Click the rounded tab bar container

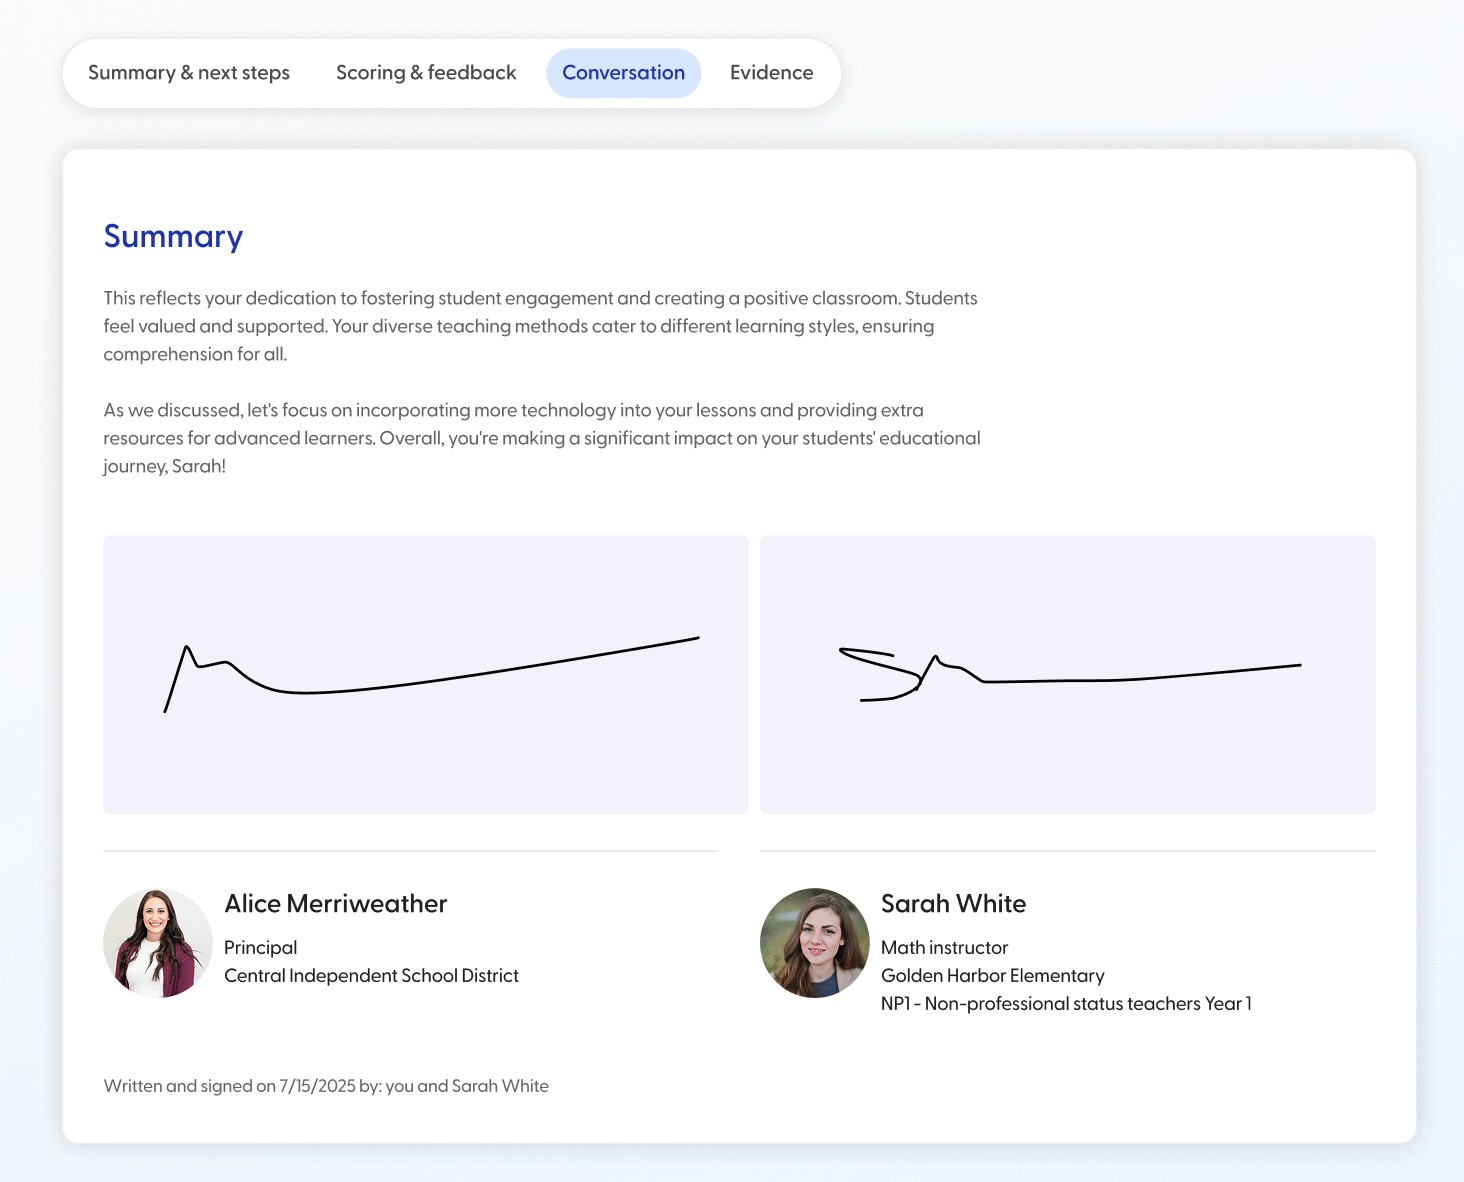452,72
